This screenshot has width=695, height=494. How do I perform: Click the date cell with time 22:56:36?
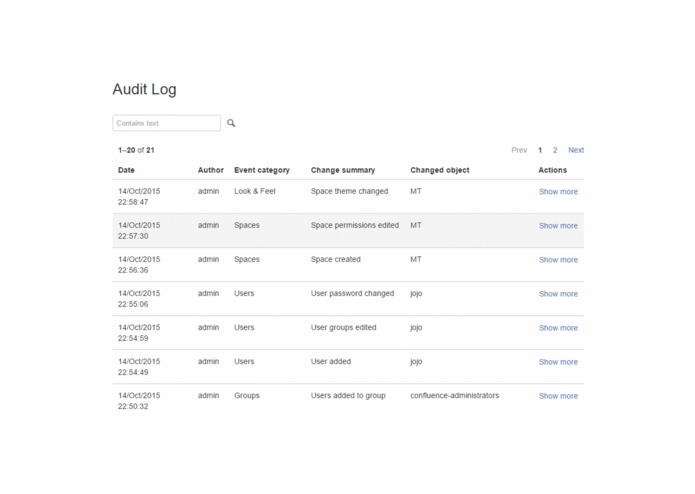click(x=139, y=265)
